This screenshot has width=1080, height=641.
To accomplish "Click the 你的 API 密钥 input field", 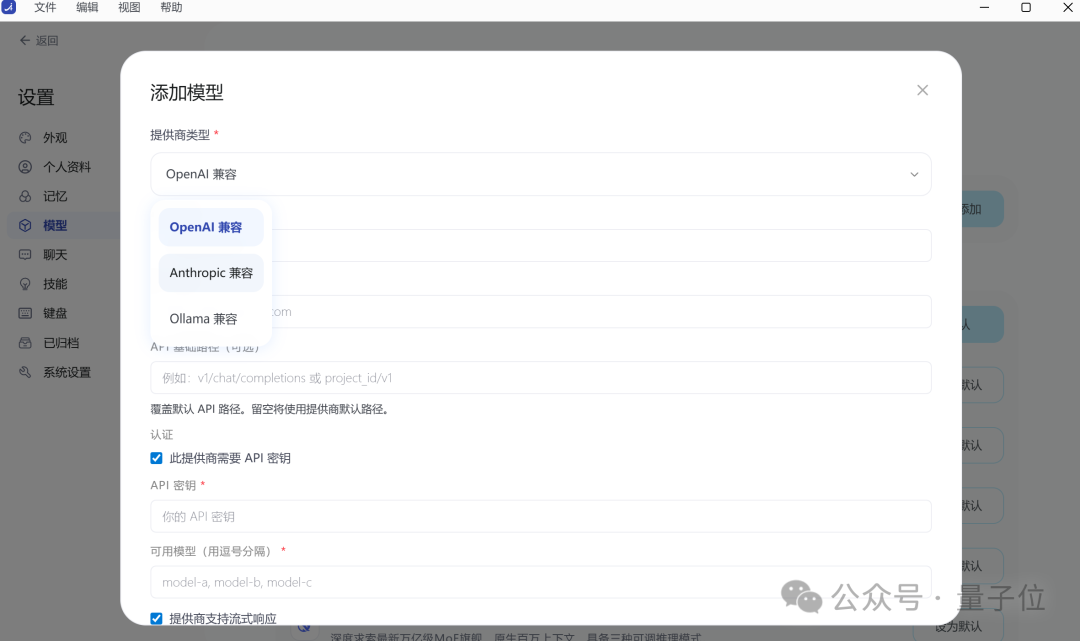I will [541, 516].
